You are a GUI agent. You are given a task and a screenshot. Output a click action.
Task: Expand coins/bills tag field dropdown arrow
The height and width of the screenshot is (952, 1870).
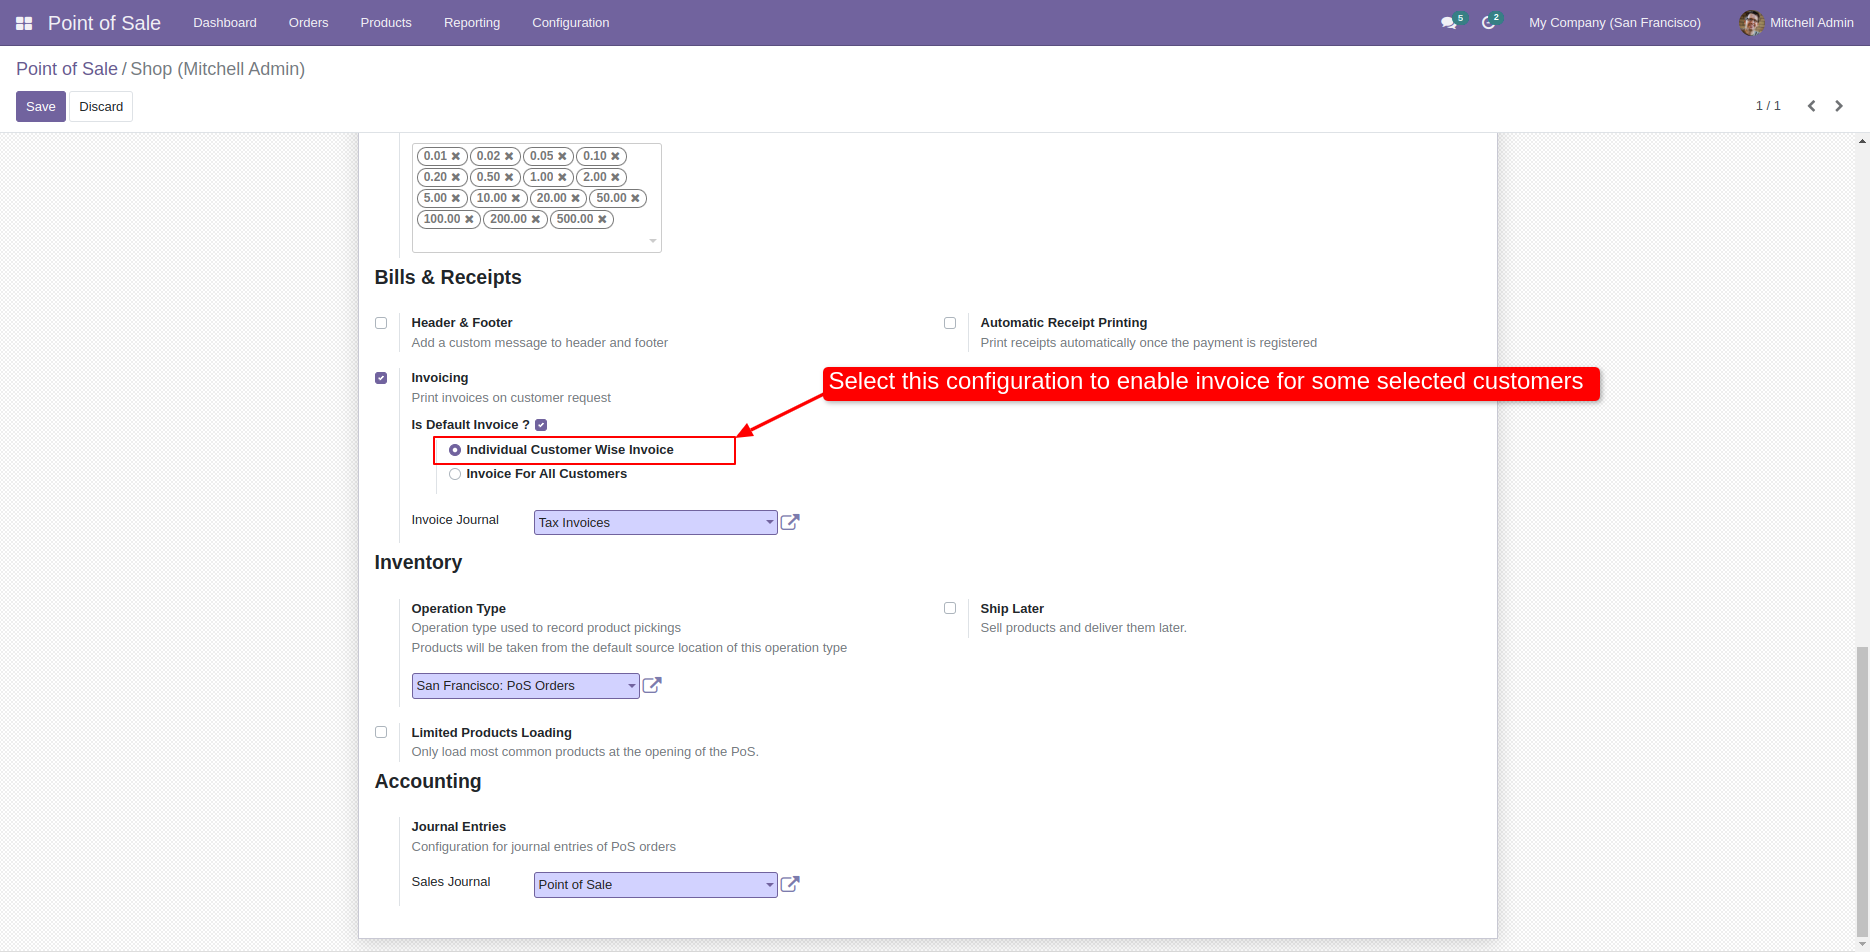653,241
